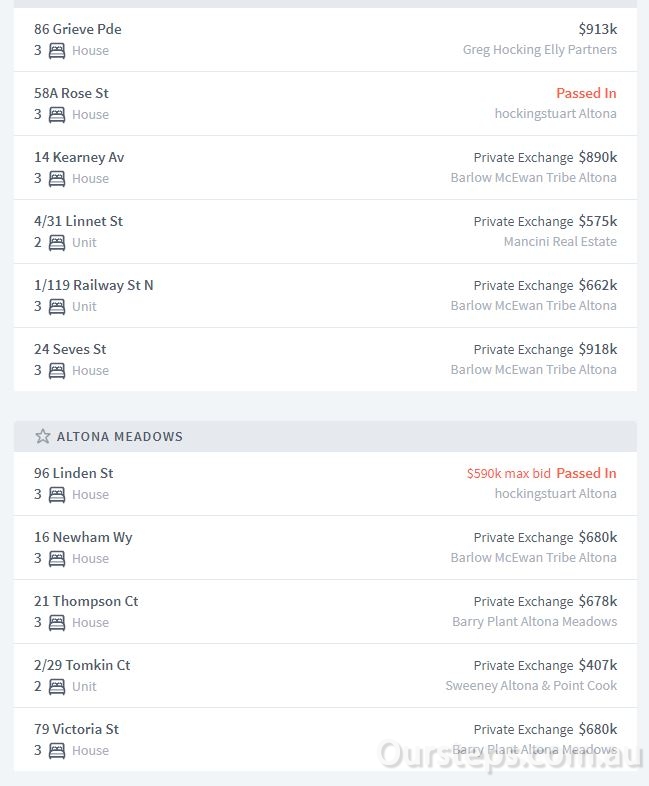Click red Passed In on 58A Rose St
This screenshot has height=786, width=649.
pyautogui.click(x=586, y=93)
